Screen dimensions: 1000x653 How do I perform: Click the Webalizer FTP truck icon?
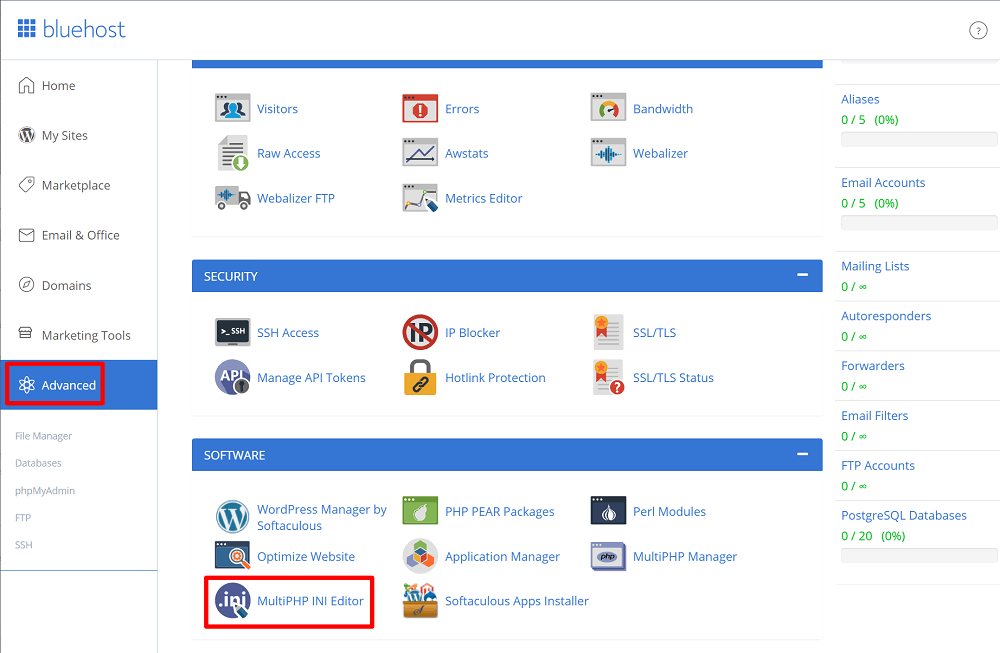coord(232,198)
